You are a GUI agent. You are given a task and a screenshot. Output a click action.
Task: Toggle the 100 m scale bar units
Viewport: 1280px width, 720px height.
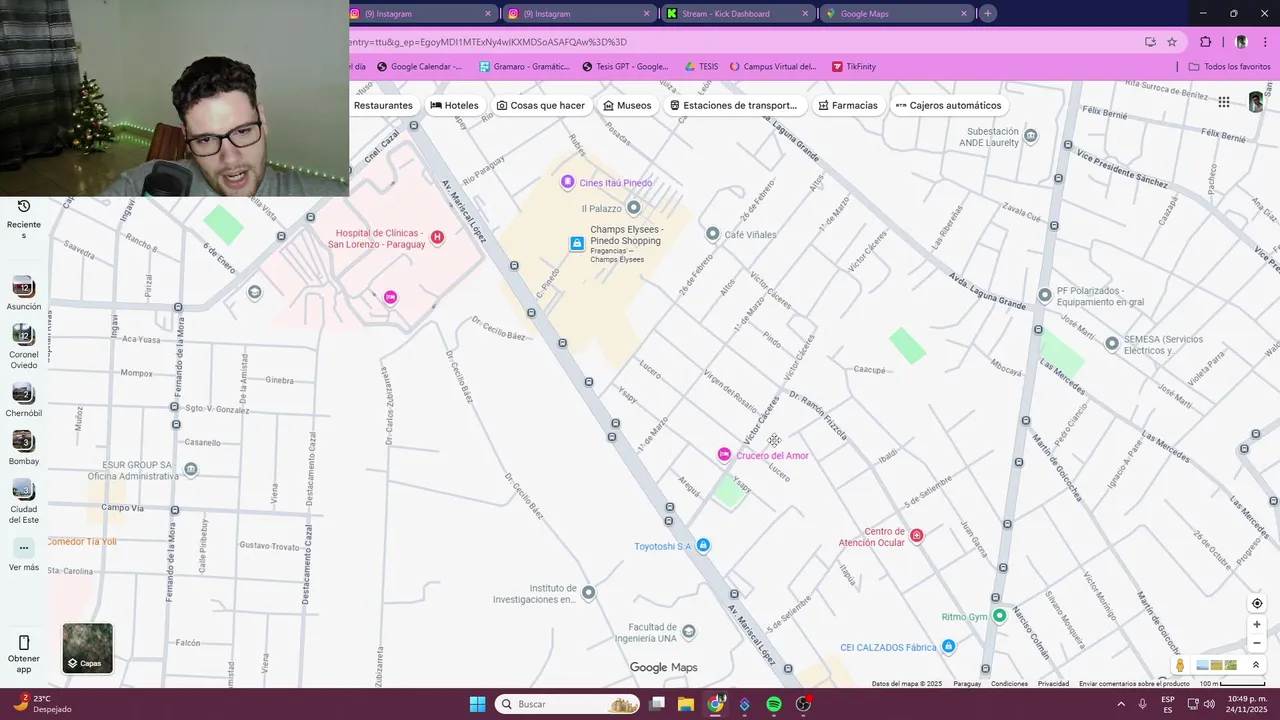coord(1232,684)
